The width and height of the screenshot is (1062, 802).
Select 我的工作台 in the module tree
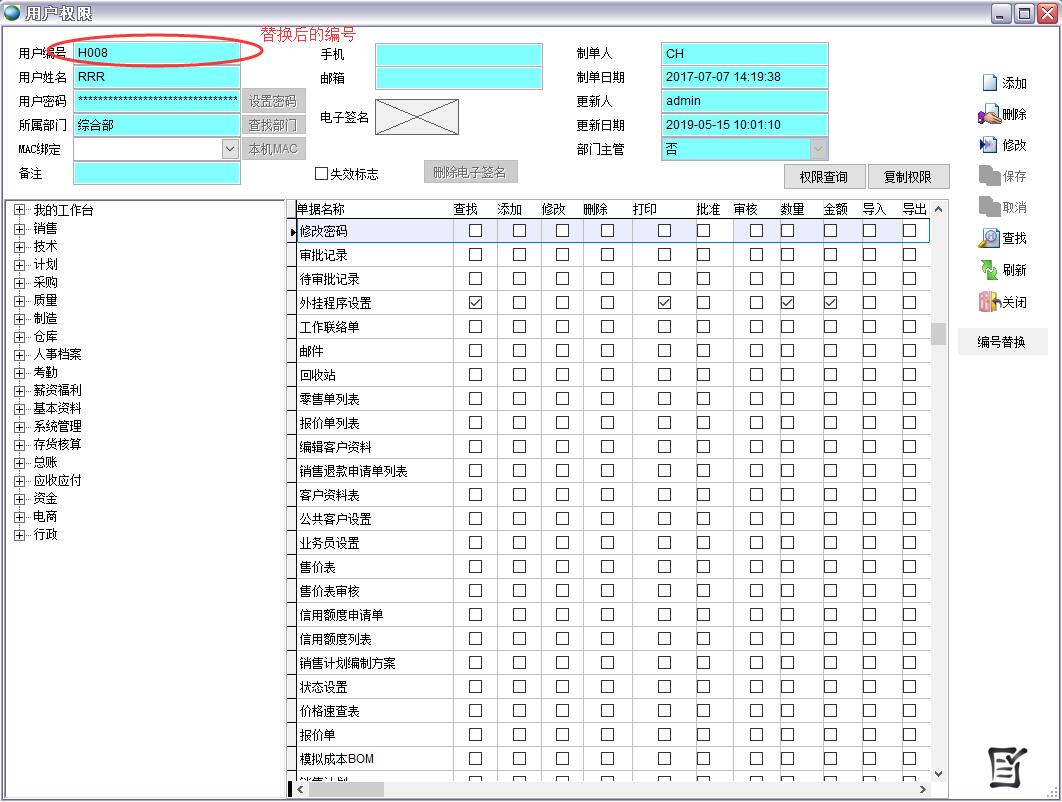(x=63, y=211)
